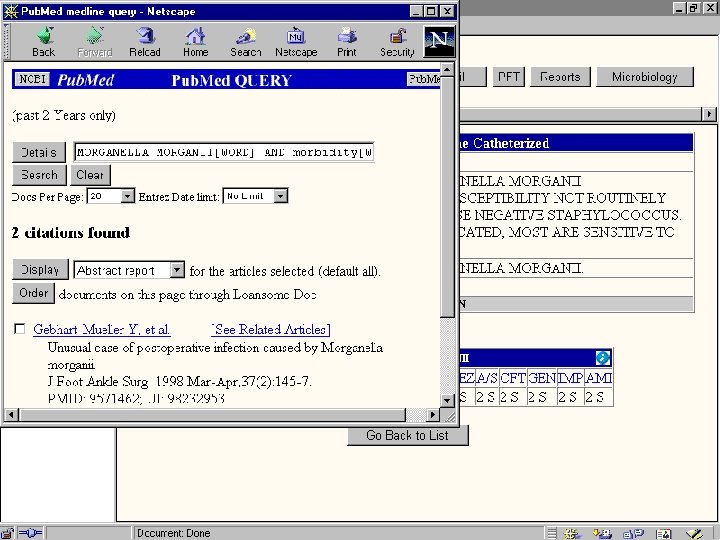Open the Mailbox component in status bar
This screenshot has height=540, width=720.
602,534
